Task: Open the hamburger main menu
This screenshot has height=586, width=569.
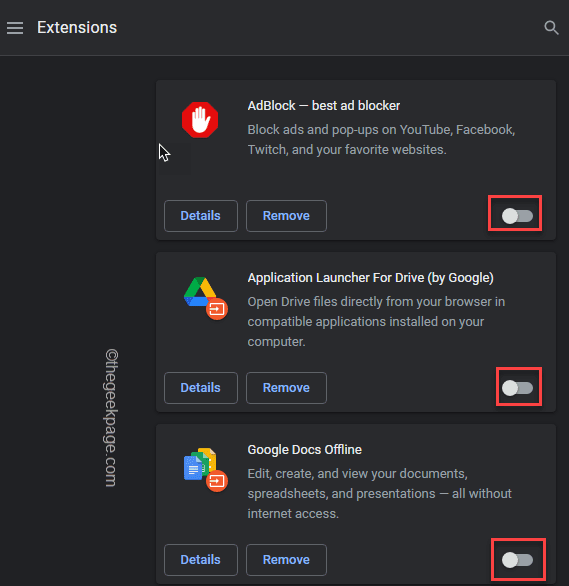Action: pyautogui.click(x=15, y=28)
